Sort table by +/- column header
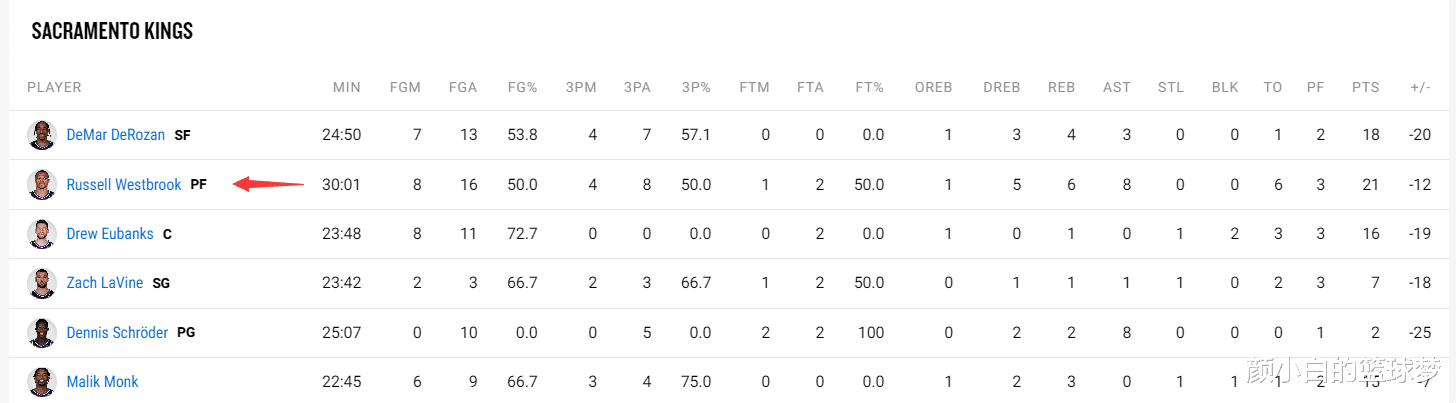 coord(1420,88)
